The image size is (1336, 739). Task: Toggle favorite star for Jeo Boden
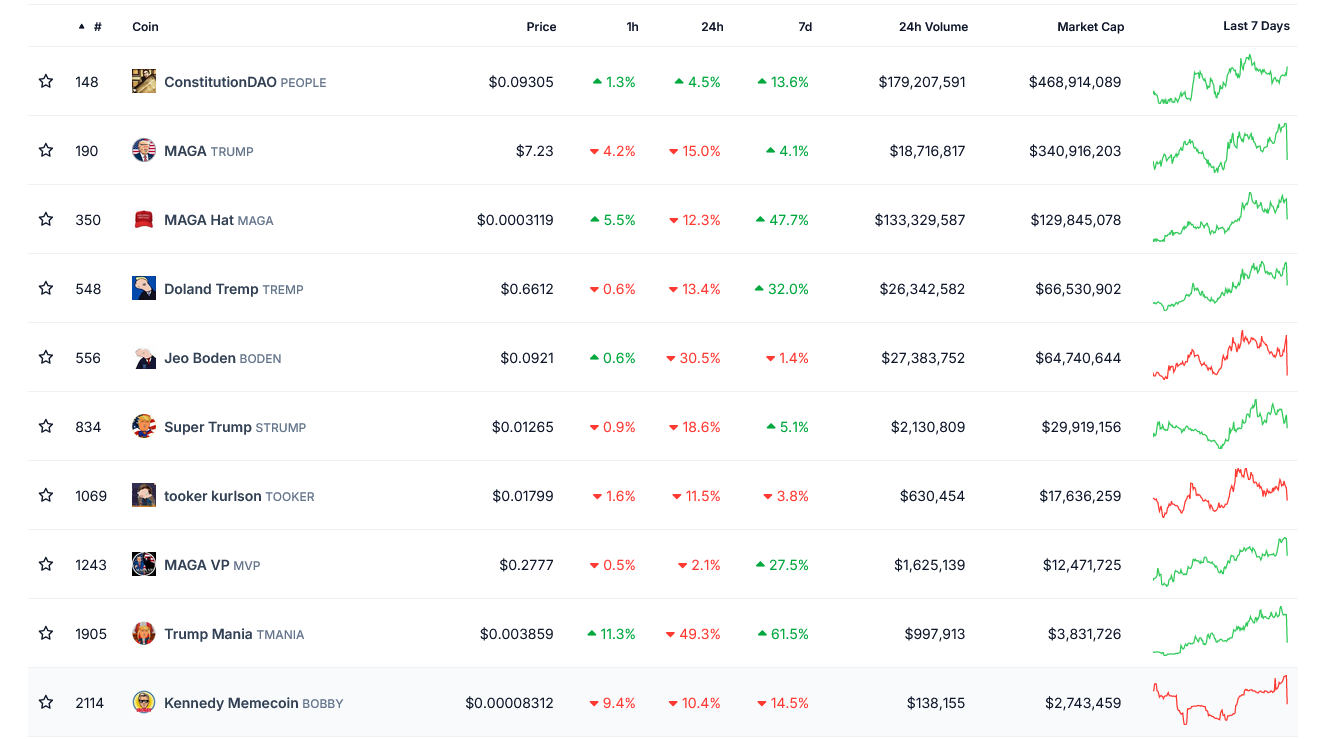(46, 358)
